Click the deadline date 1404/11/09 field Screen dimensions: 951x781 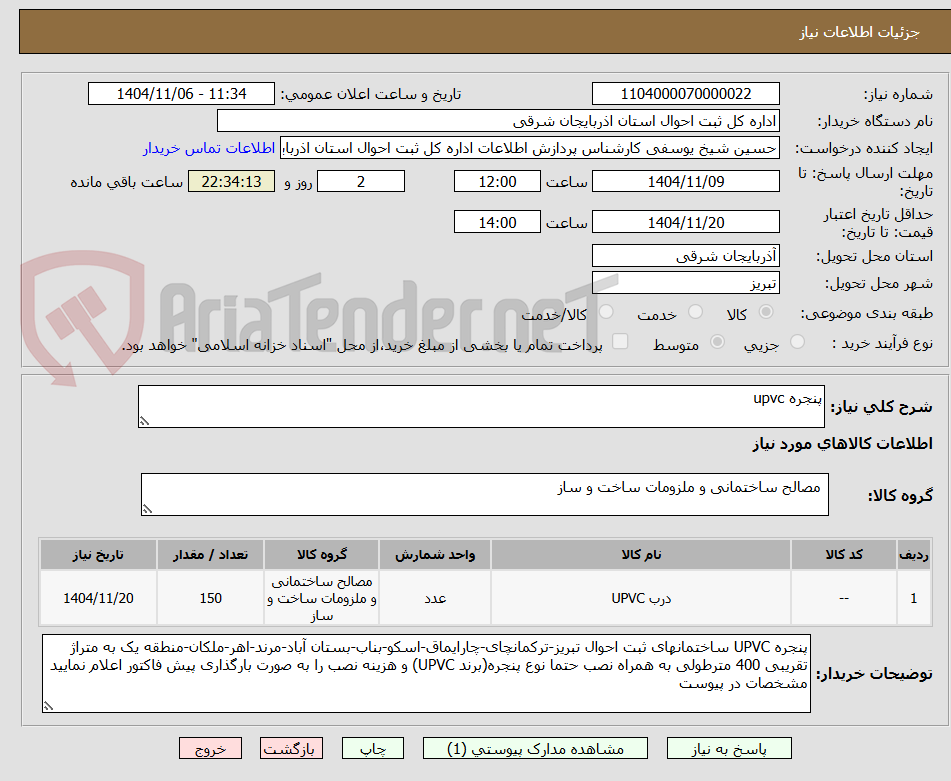pos(685,181)
